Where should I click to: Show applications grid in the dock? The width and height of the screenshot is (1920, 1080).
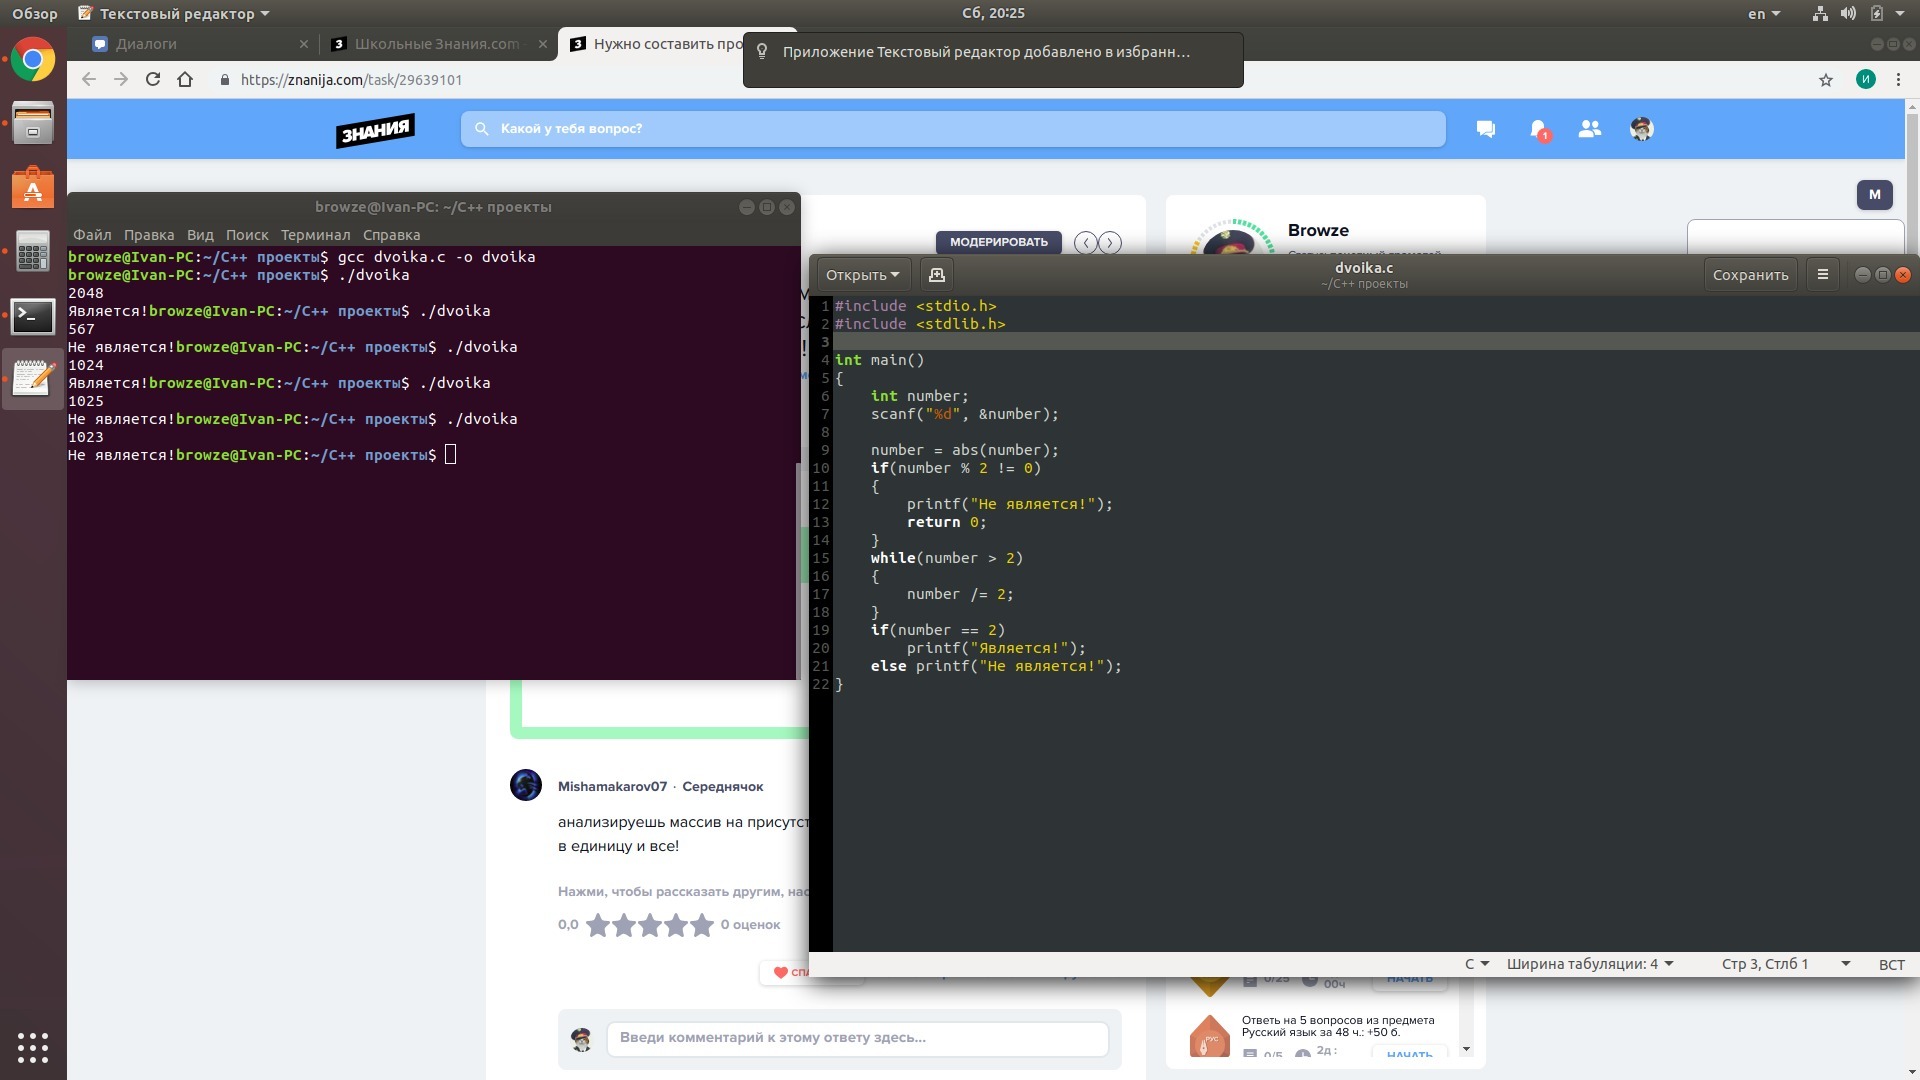[33, 1047]
